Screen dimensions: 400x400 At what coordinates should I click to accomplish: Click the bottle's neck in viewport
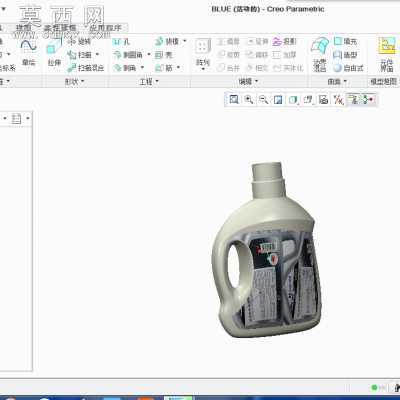pos(269,180)
